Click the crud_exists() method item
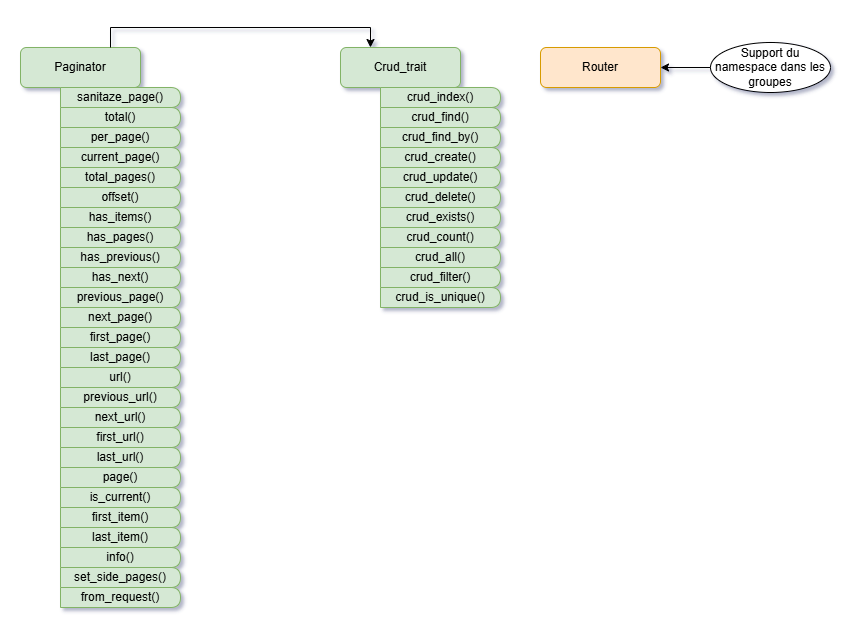This screenshot has width=857, height=634. 440,217
